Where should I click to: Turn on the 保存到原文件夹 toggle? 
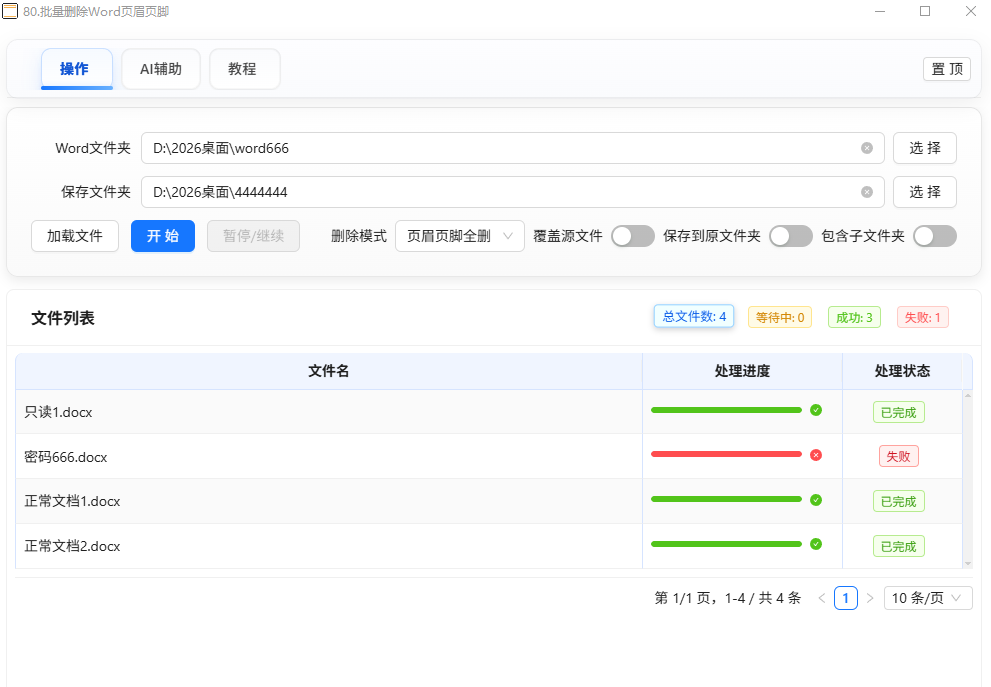(790, 236)
